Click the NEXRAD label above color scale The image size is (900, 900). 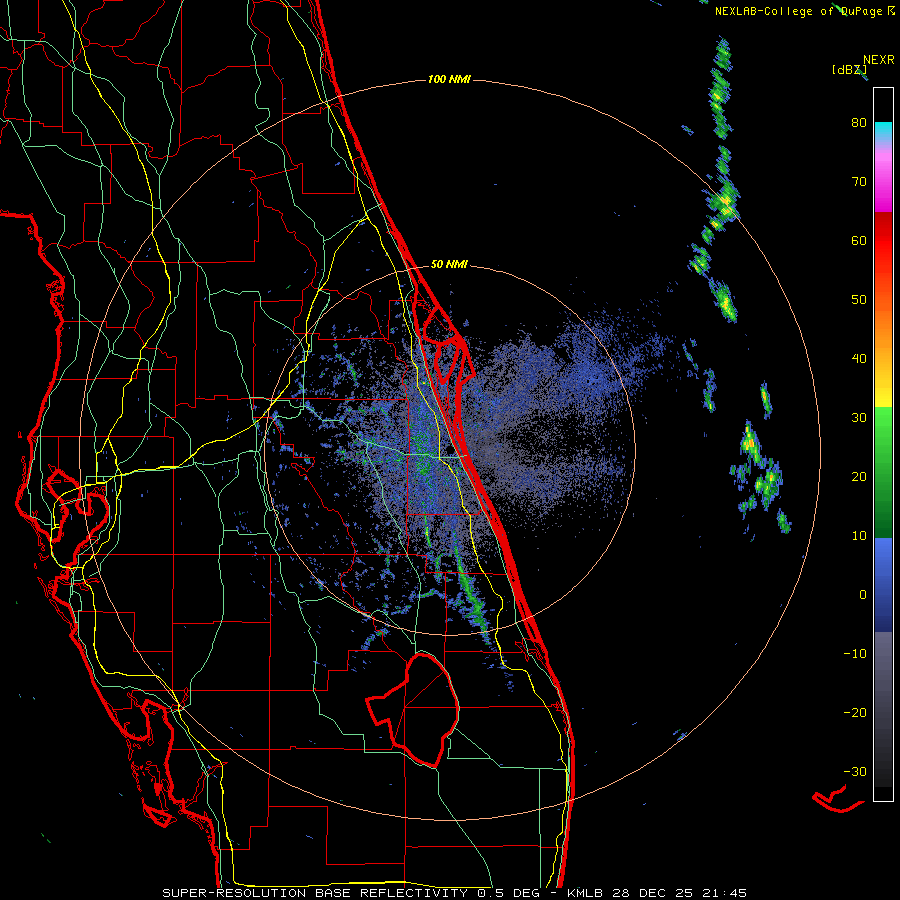click(878, 60)
